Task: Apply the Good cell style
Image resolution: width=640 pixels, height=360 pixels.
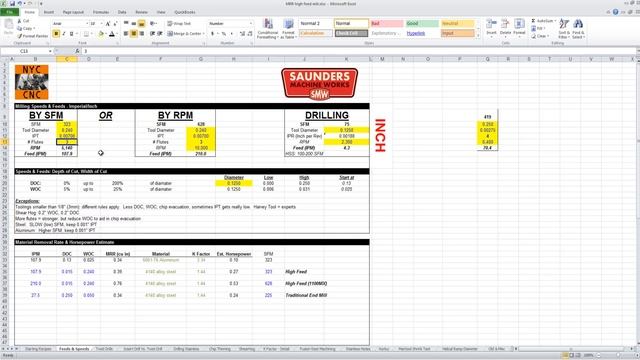Action: (422, 24)
